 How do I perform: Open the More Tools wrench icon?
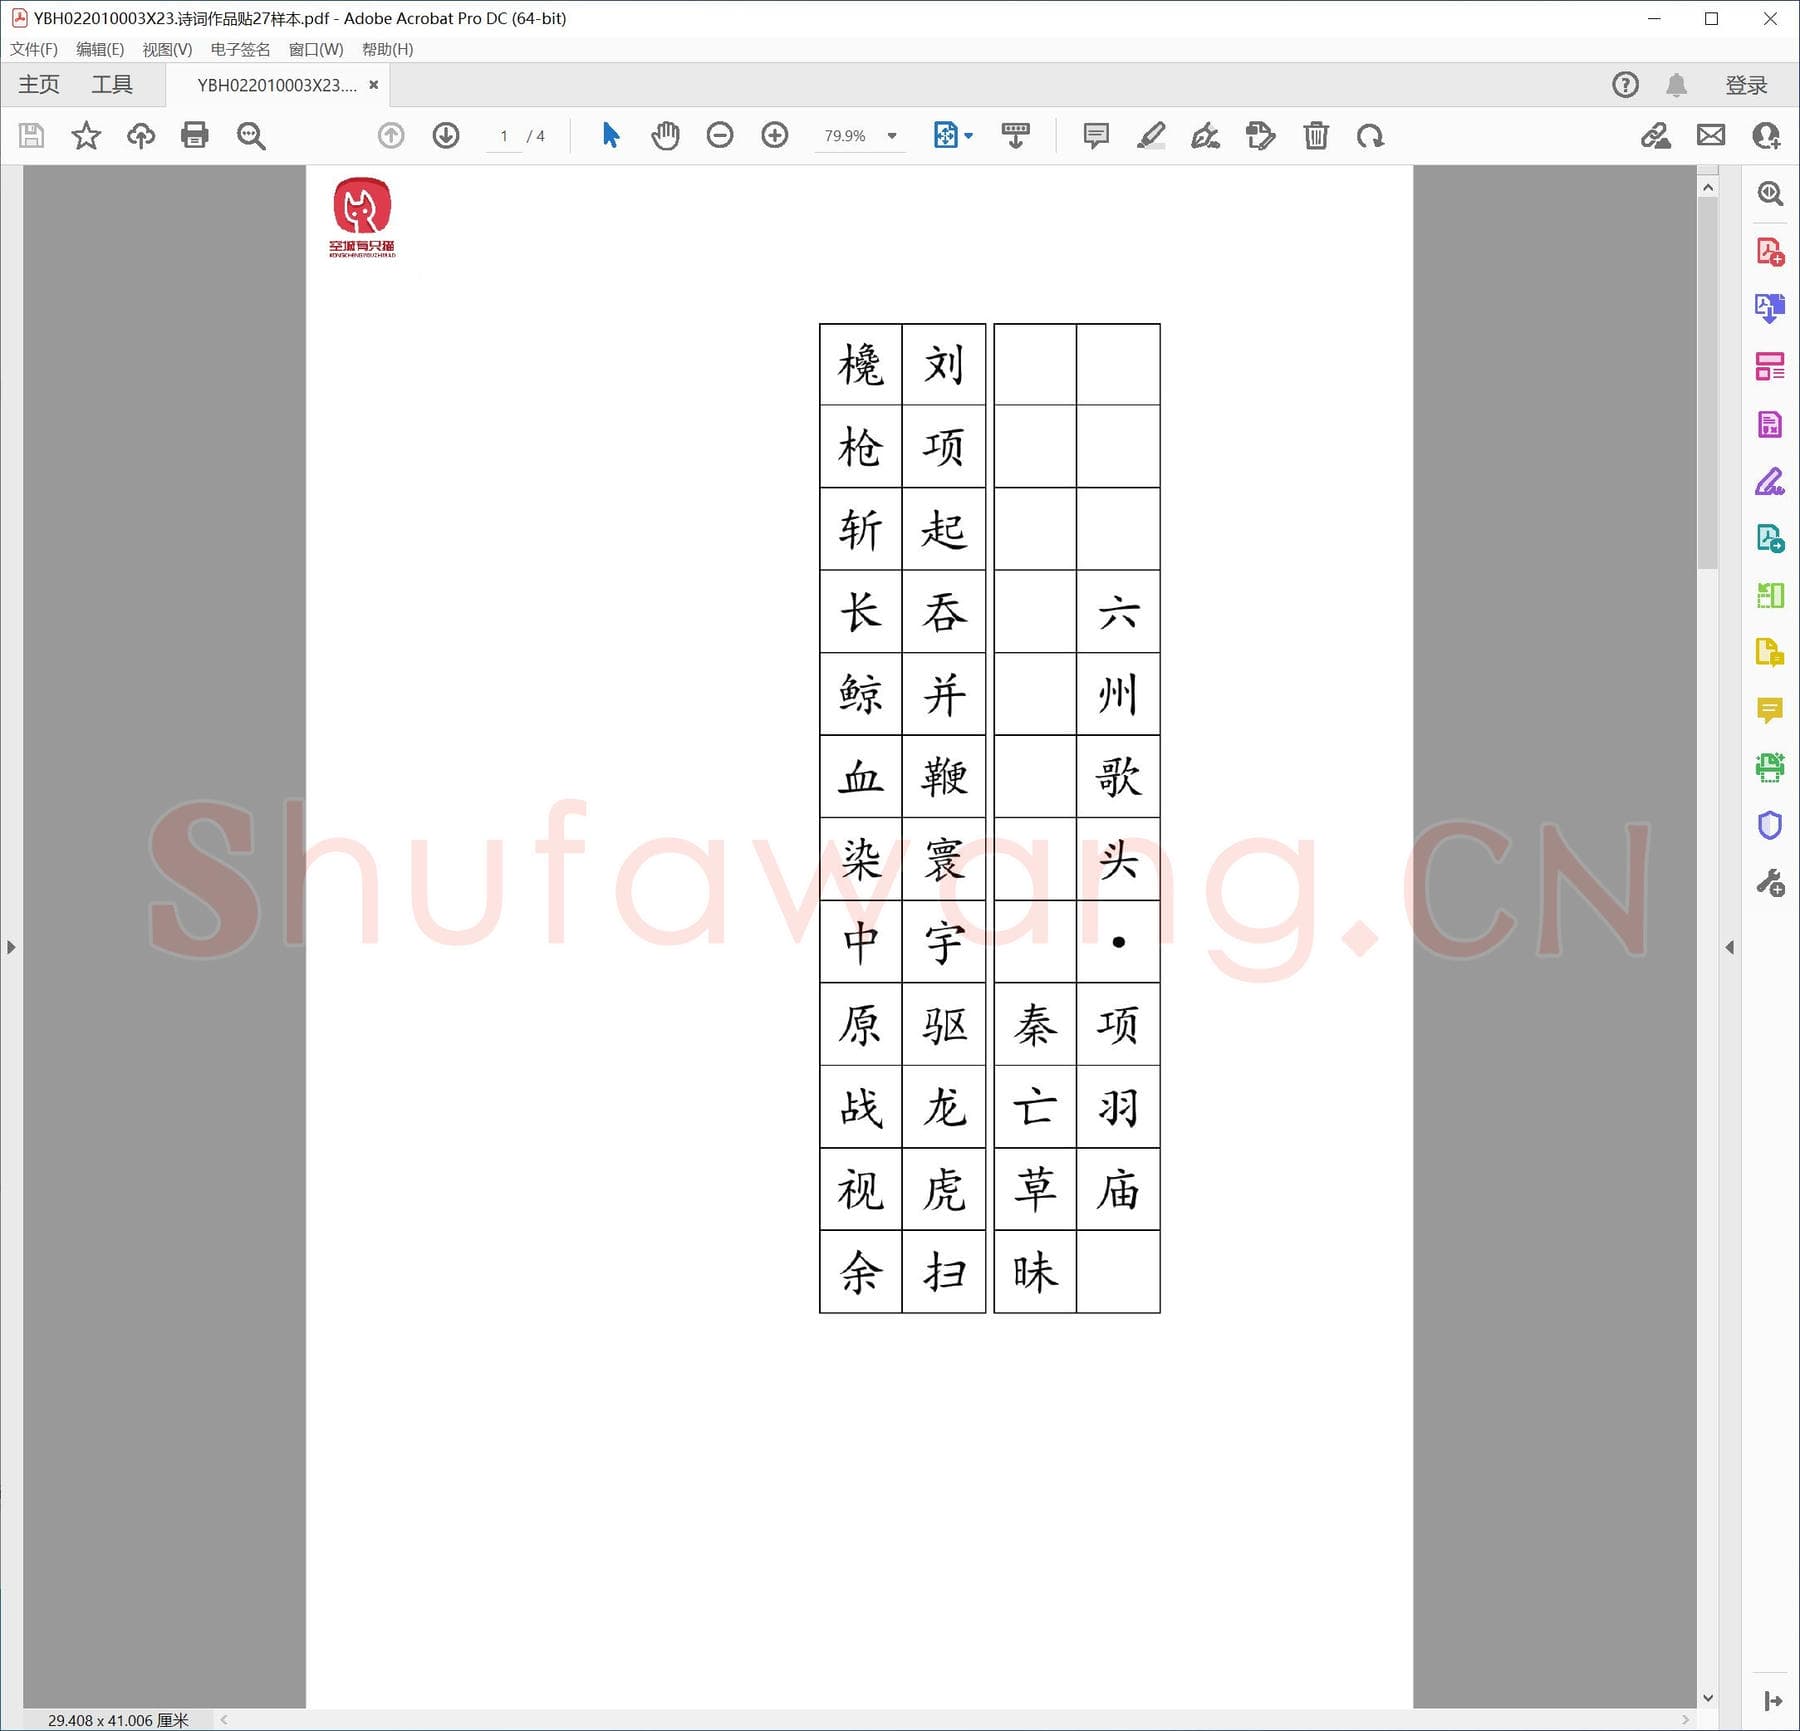[x=1770, y=883]
